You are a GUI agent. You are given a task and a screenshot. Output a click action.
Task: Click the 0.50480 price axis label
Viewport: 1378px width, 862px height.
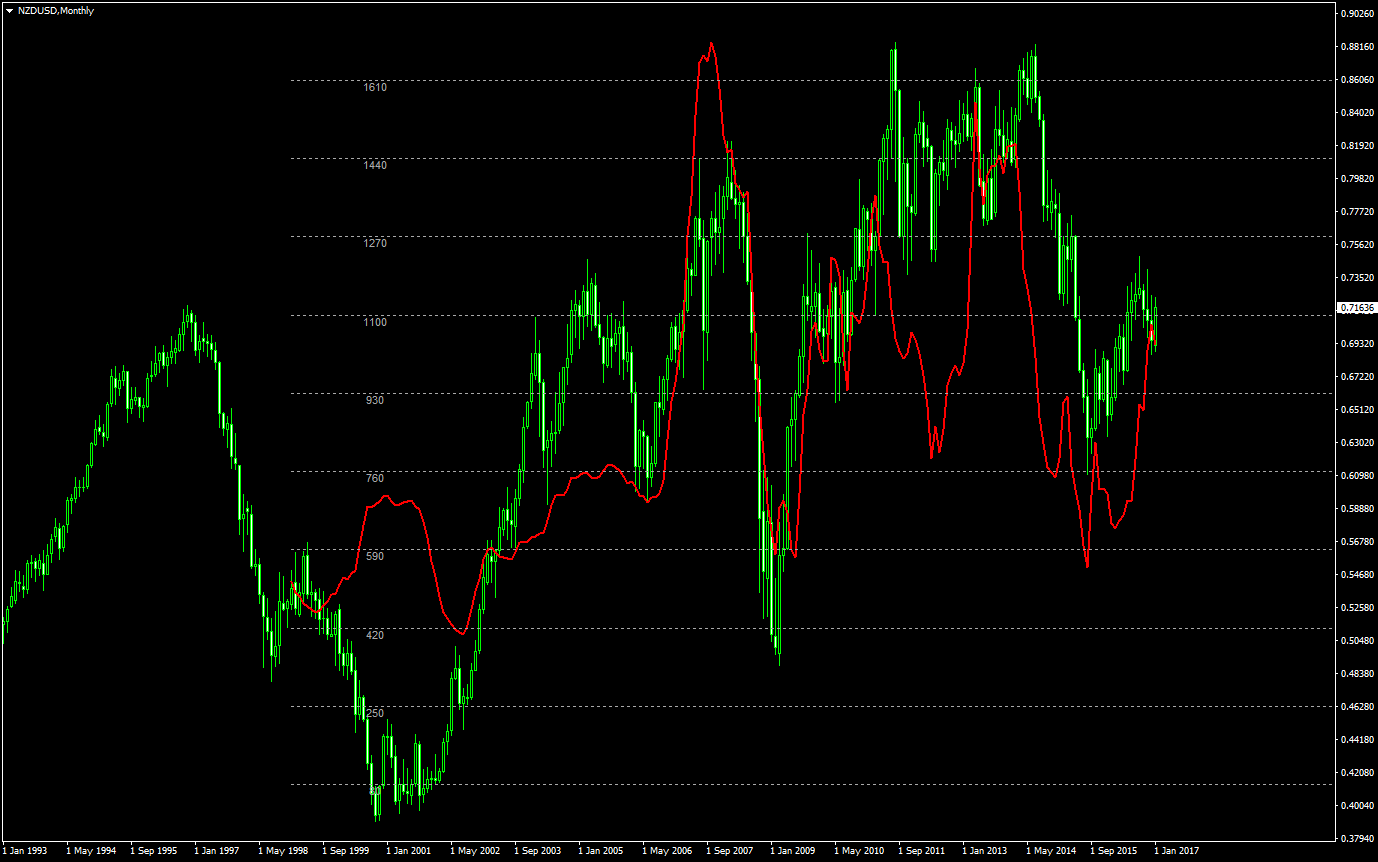1356,641
